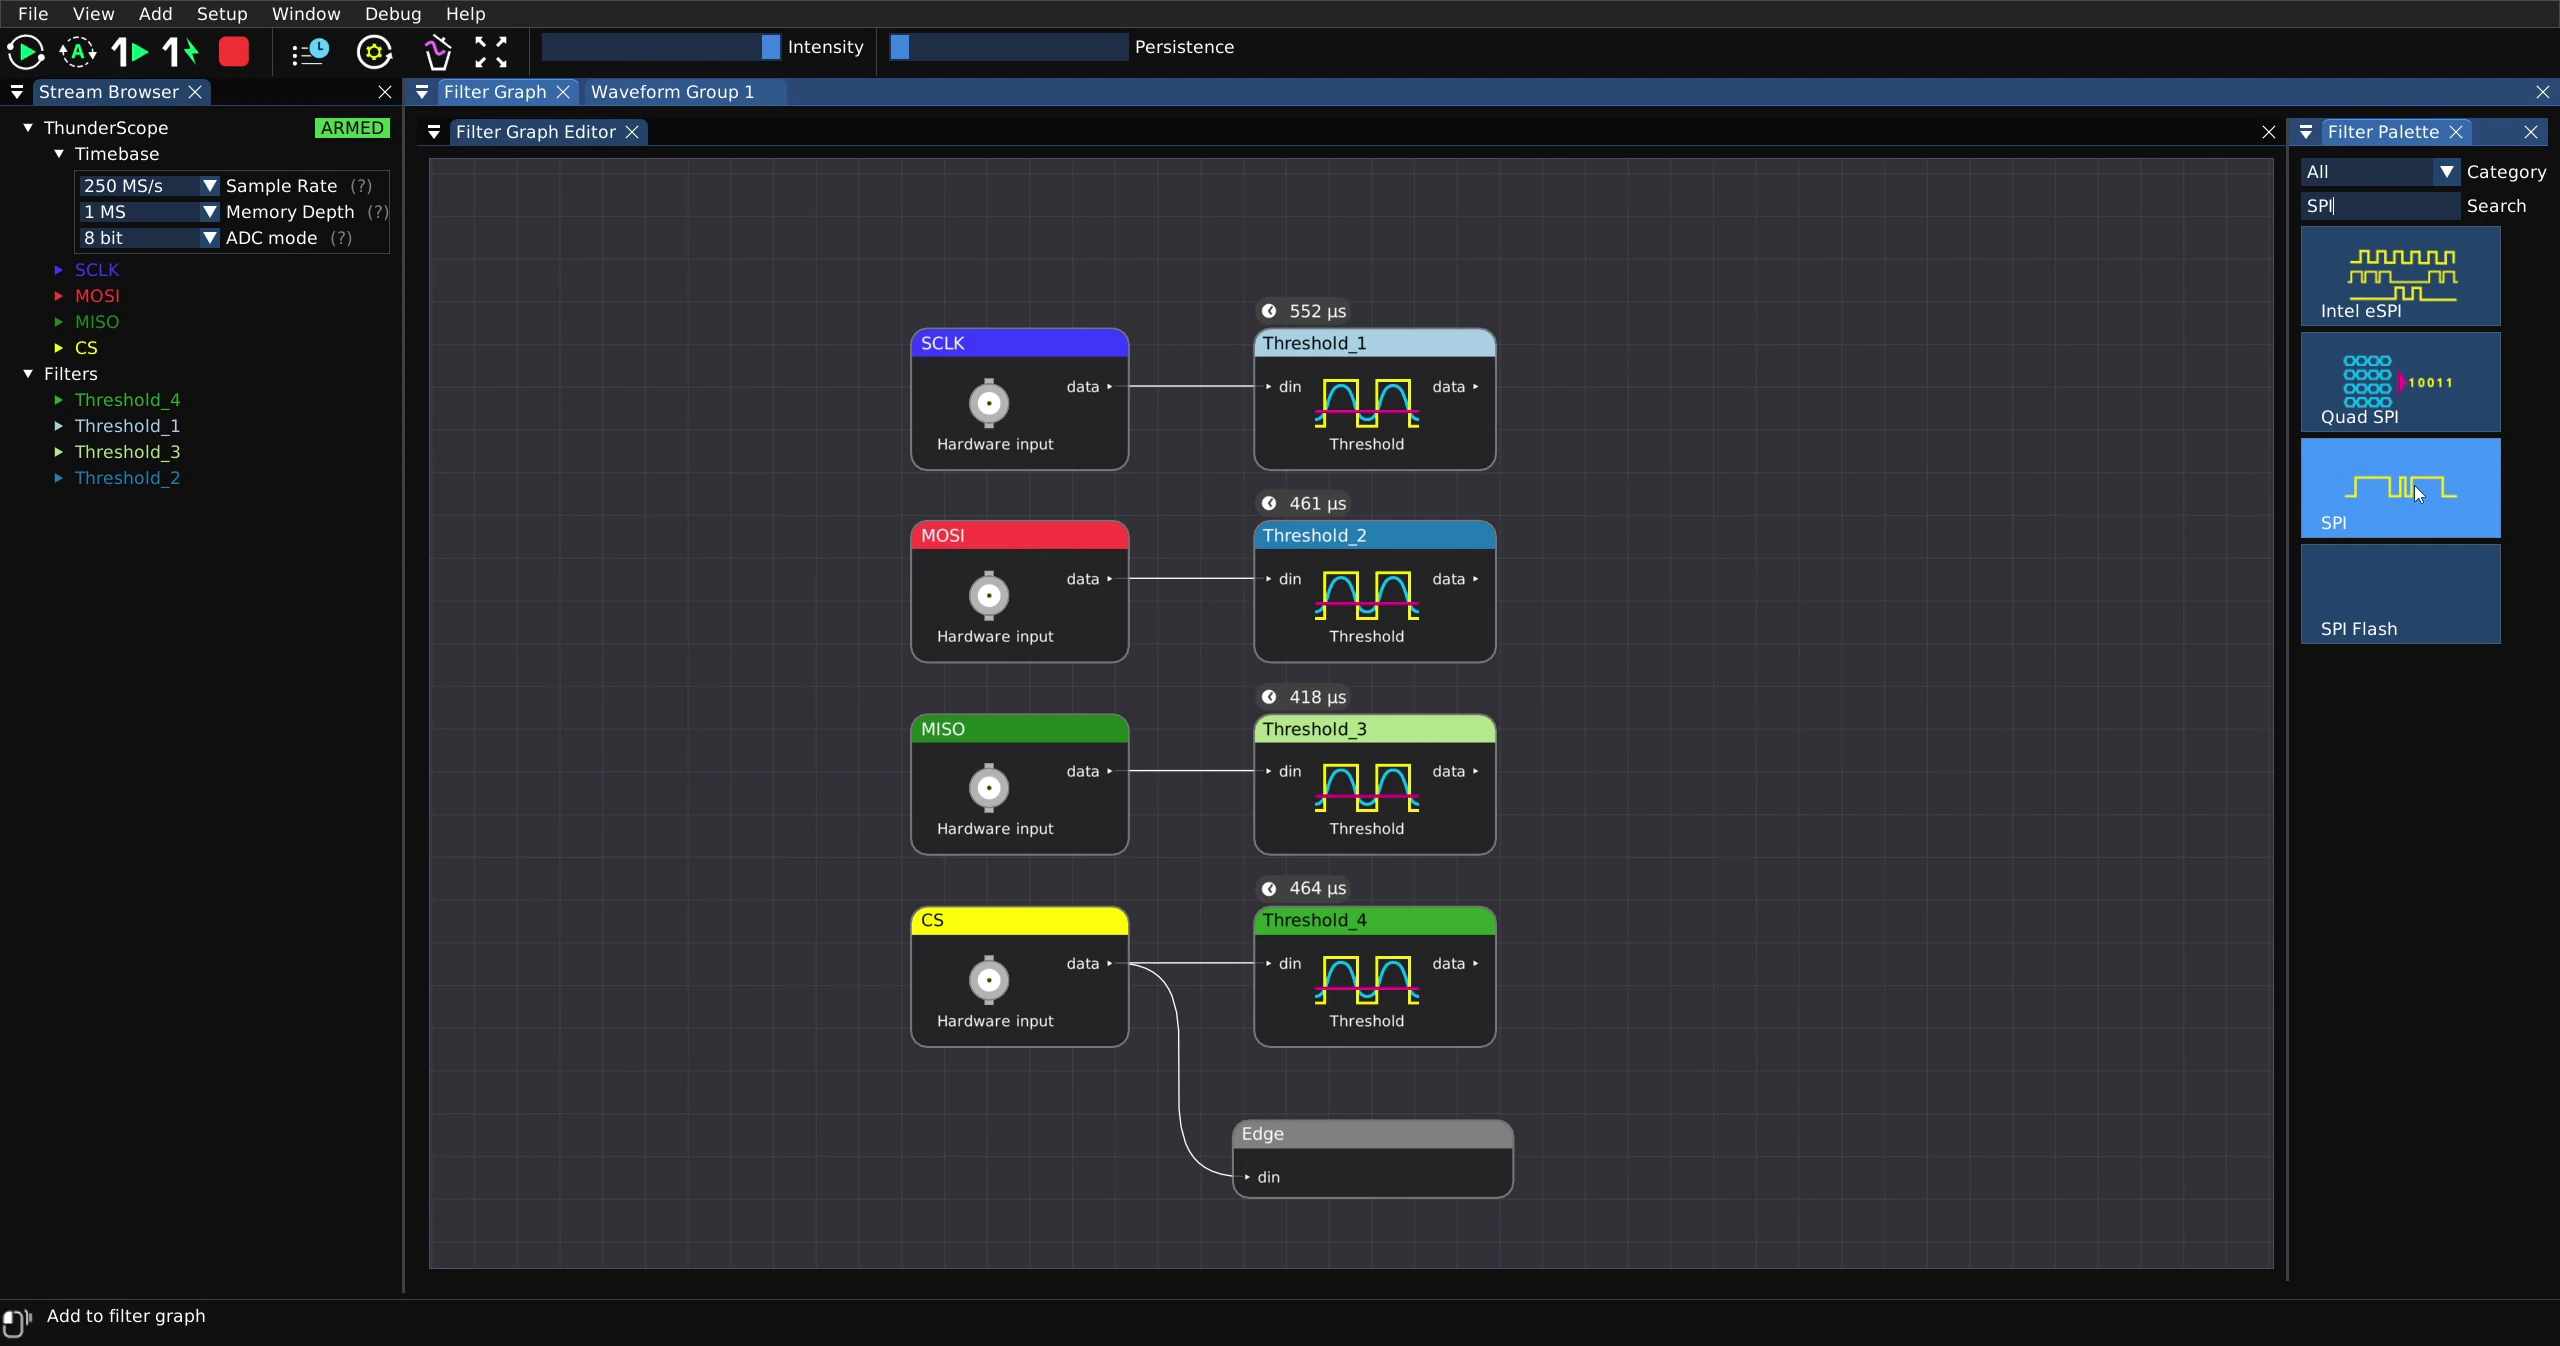This screenshot has width=2560, height=1346.
Task: Click the force single trigger icon
Action: (181, 52)
